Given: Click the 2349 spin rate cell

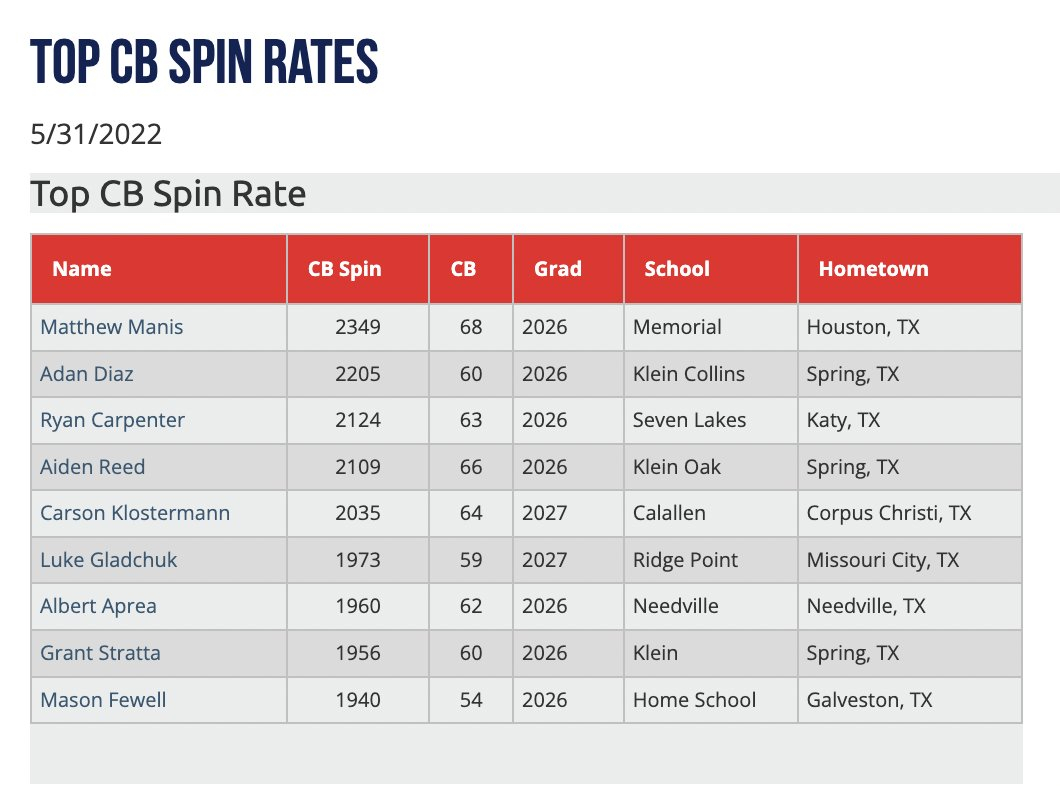Looking at the screenshot, I should click(358, 327).
